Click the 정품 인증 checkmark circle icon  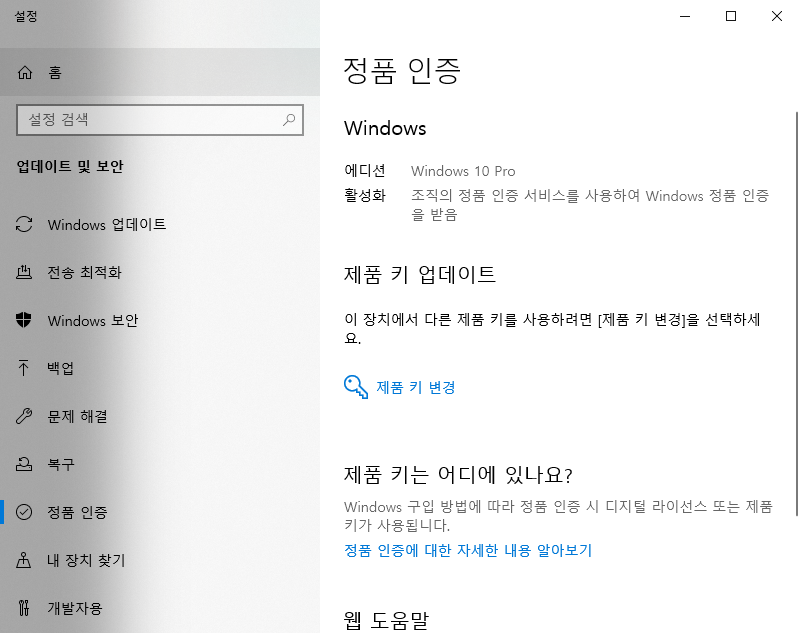24,512
